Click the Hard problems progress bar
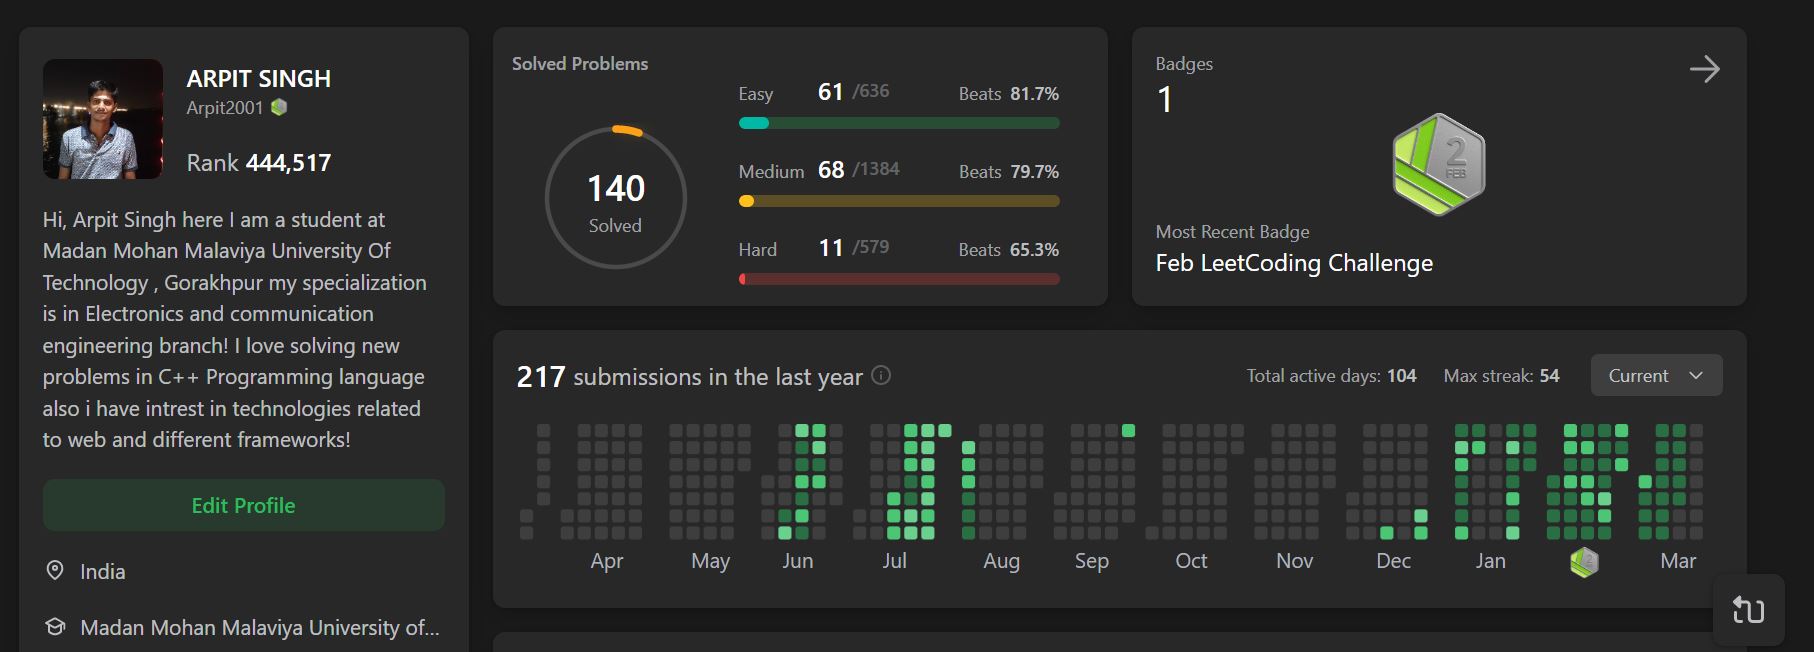The height and width of the screenshot is (652, 1814). coord(898,279)
